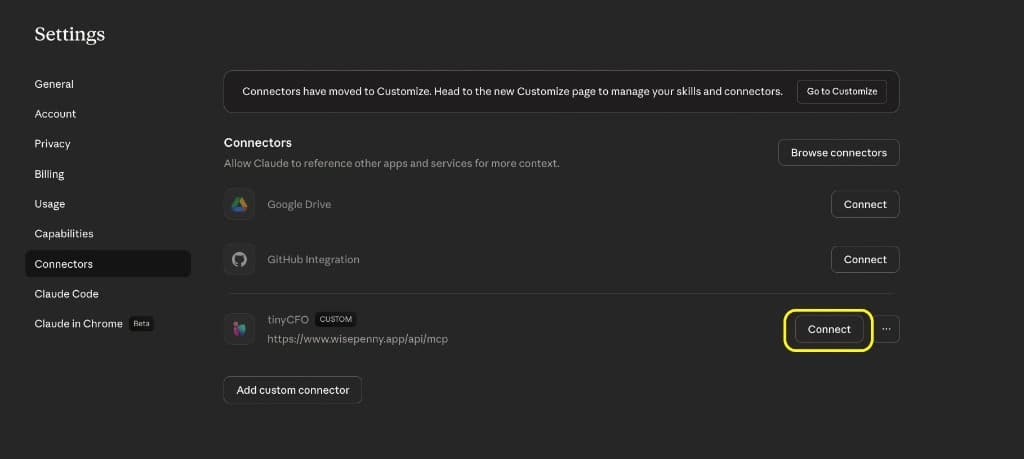
Task: Click the 'Allow Claude to reference other apps' description
Action: click(391, 163)
